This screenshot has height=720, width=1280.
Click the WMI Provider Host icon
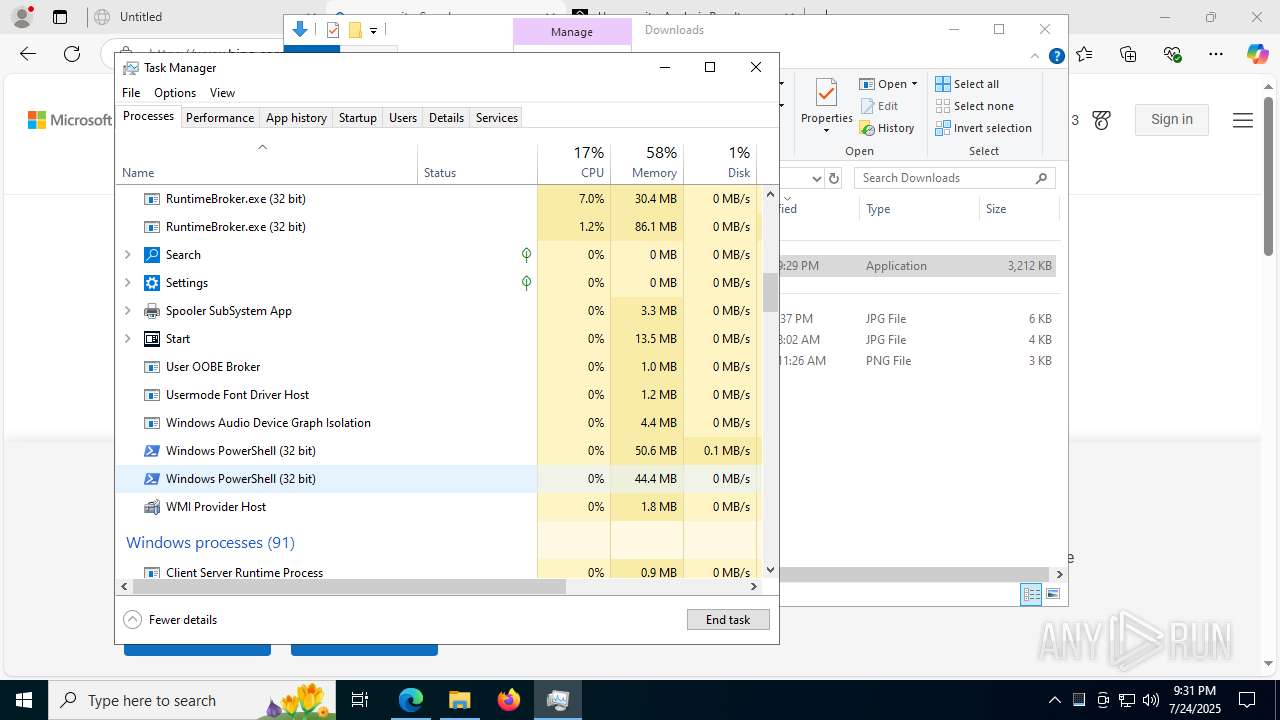pos(152,507)
